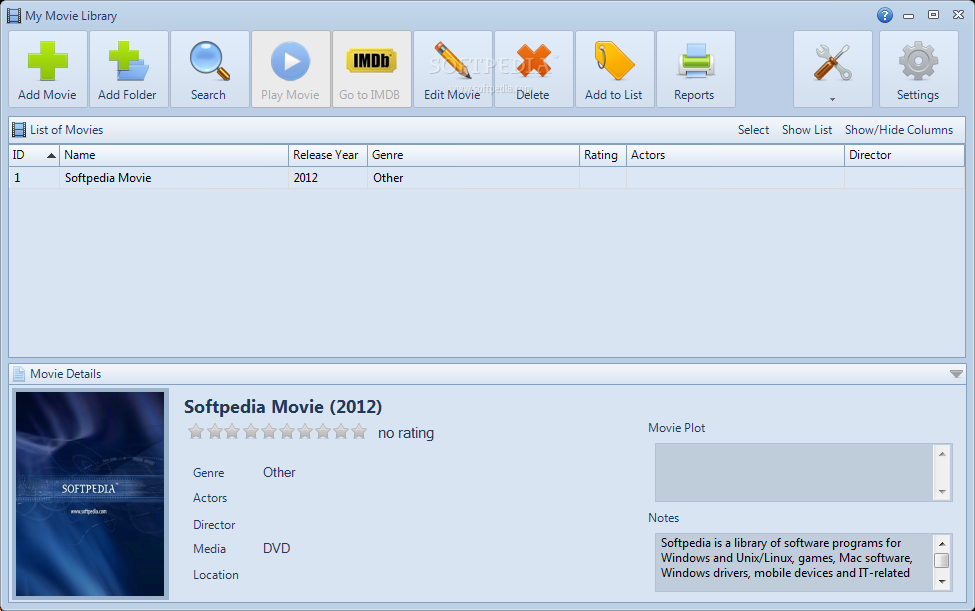
Task: Sort by the Director column header
Action: (x=904, y=155)
